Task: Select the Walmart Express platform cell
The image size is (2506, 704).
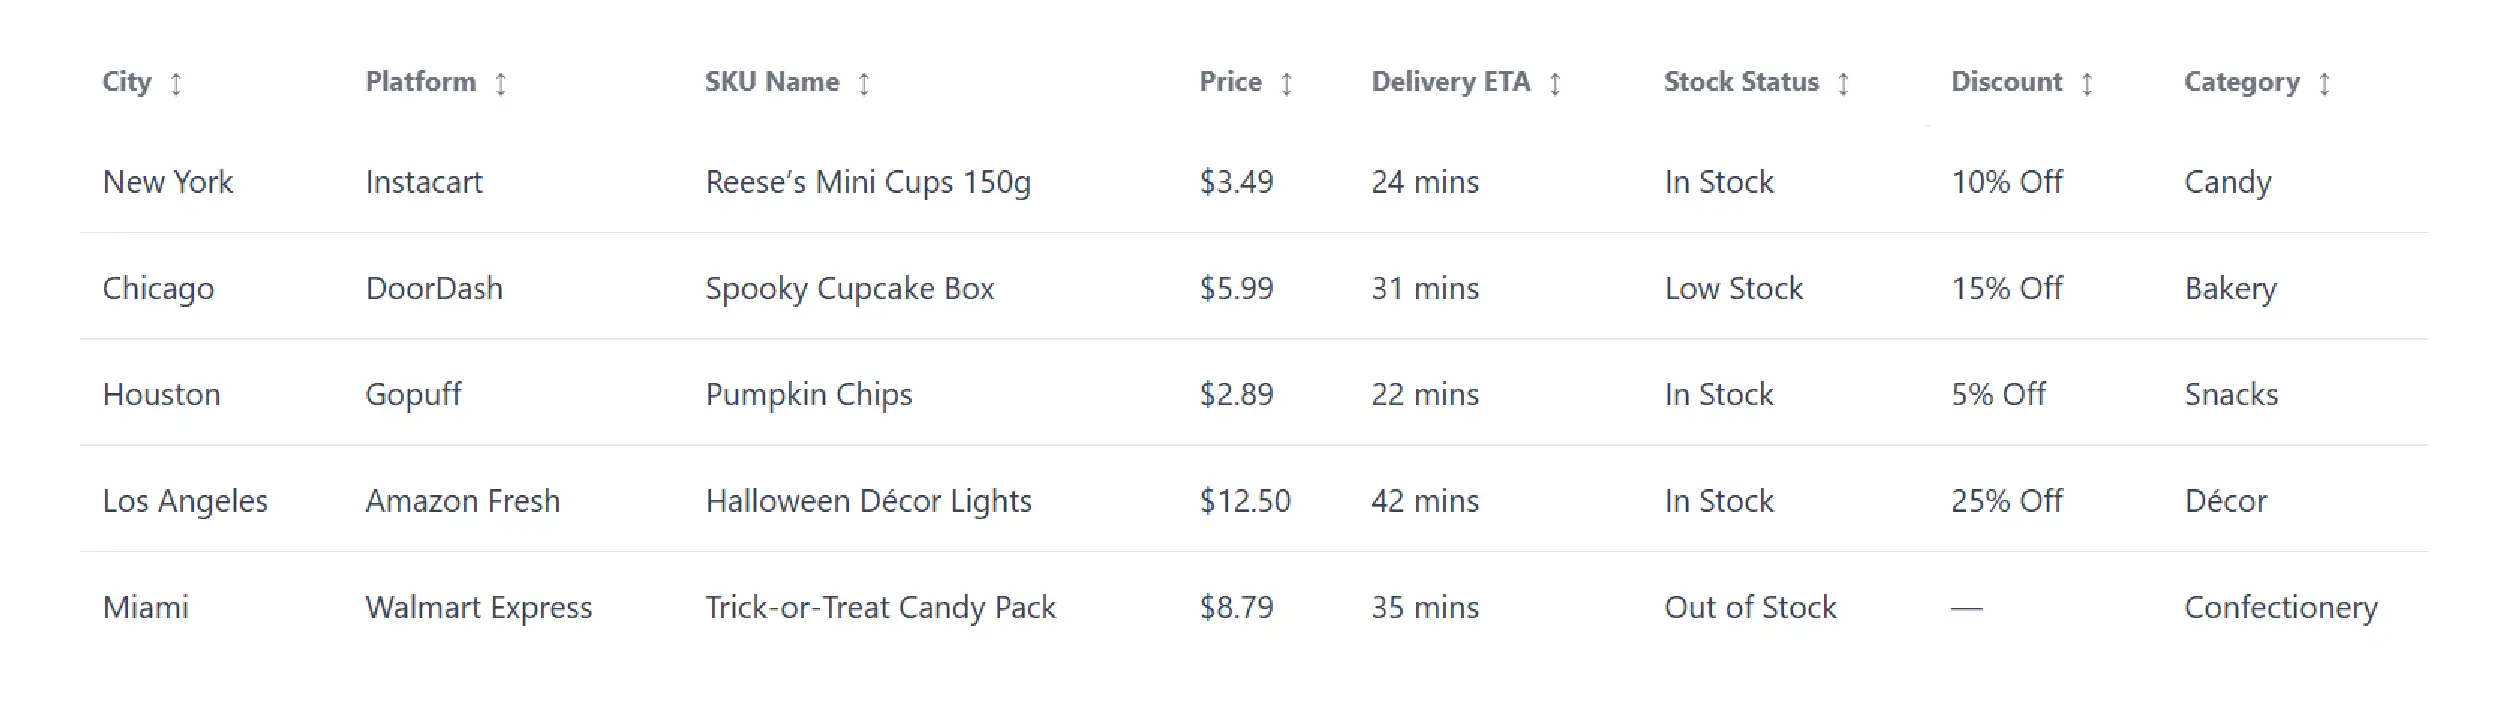Action: tap(478, 607)
